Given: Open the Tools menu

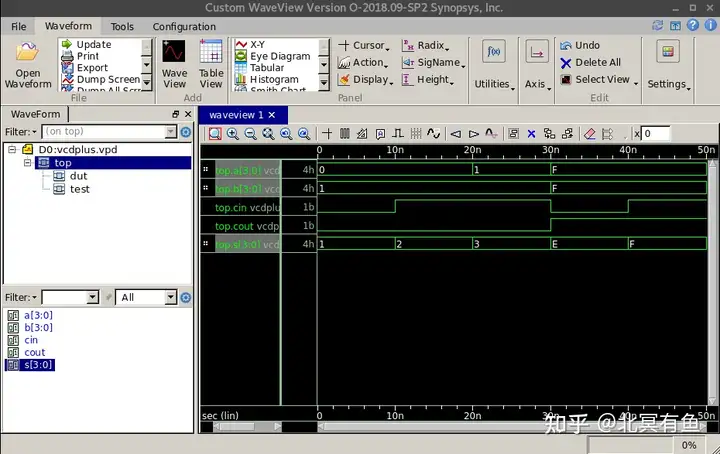Looking at the screenshot, I should point(122,27).
